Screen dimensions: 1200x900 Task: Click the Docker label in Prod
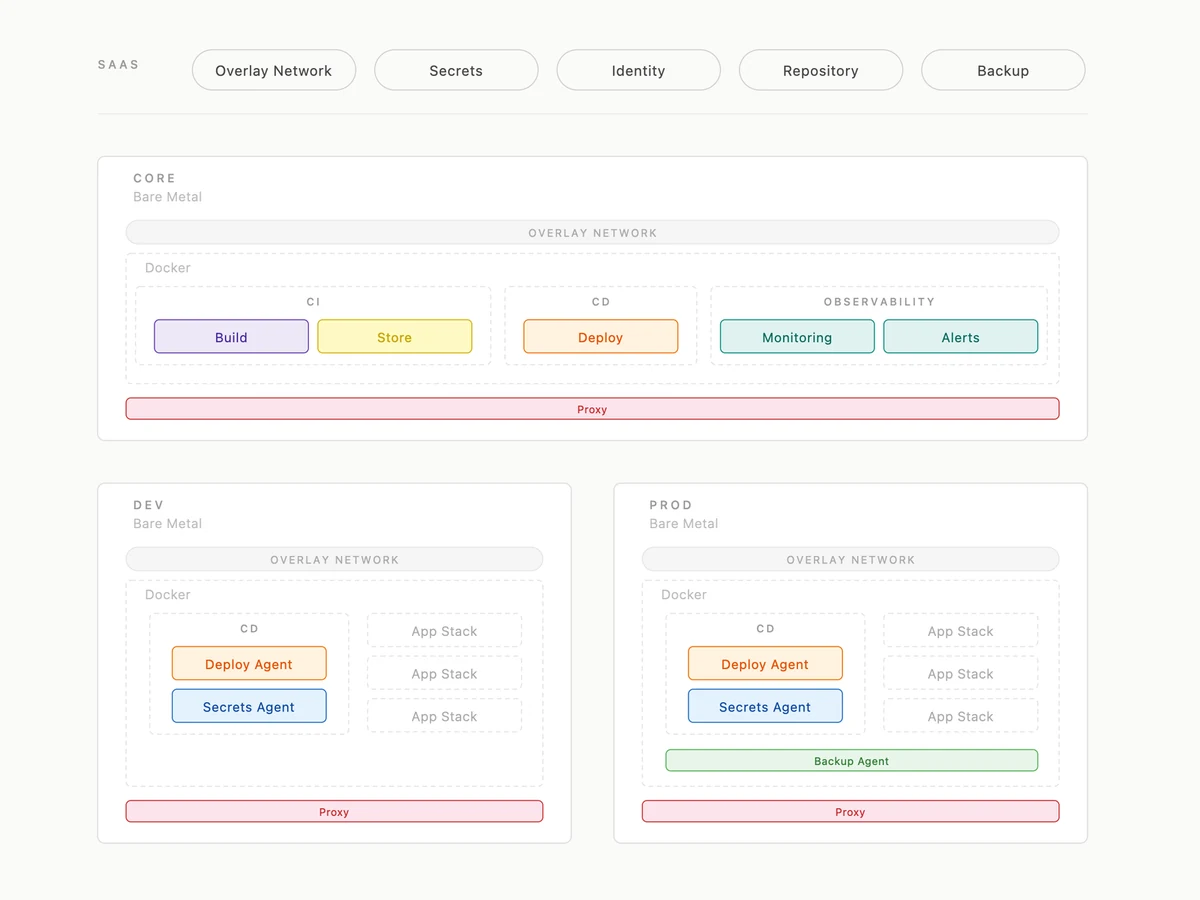(683, 595)
